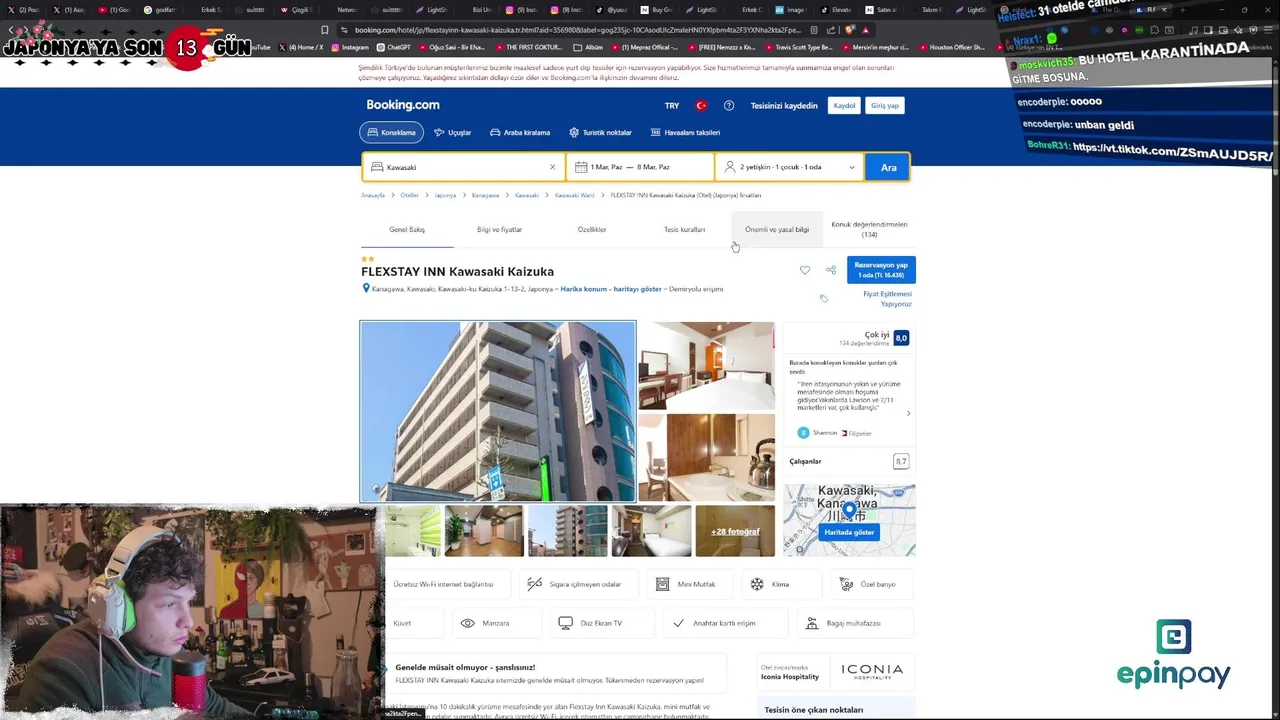Click the bed icon in destination field

click(376, 167)
